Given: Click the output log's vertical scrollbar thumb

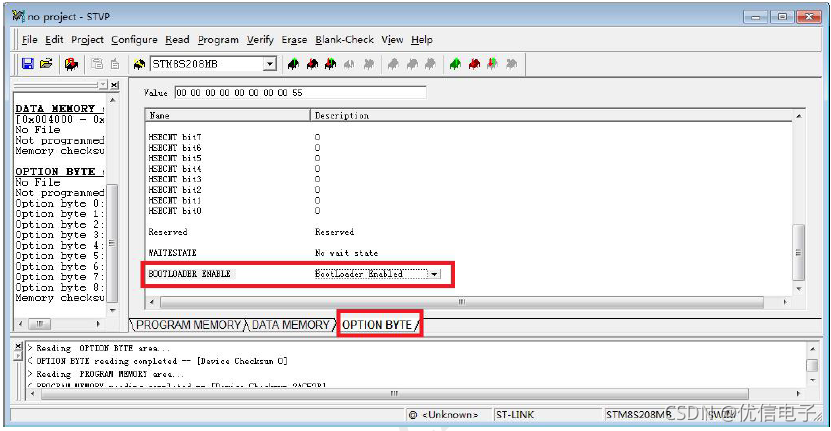Looking at the screenshot, I should [x=812, y=365].
